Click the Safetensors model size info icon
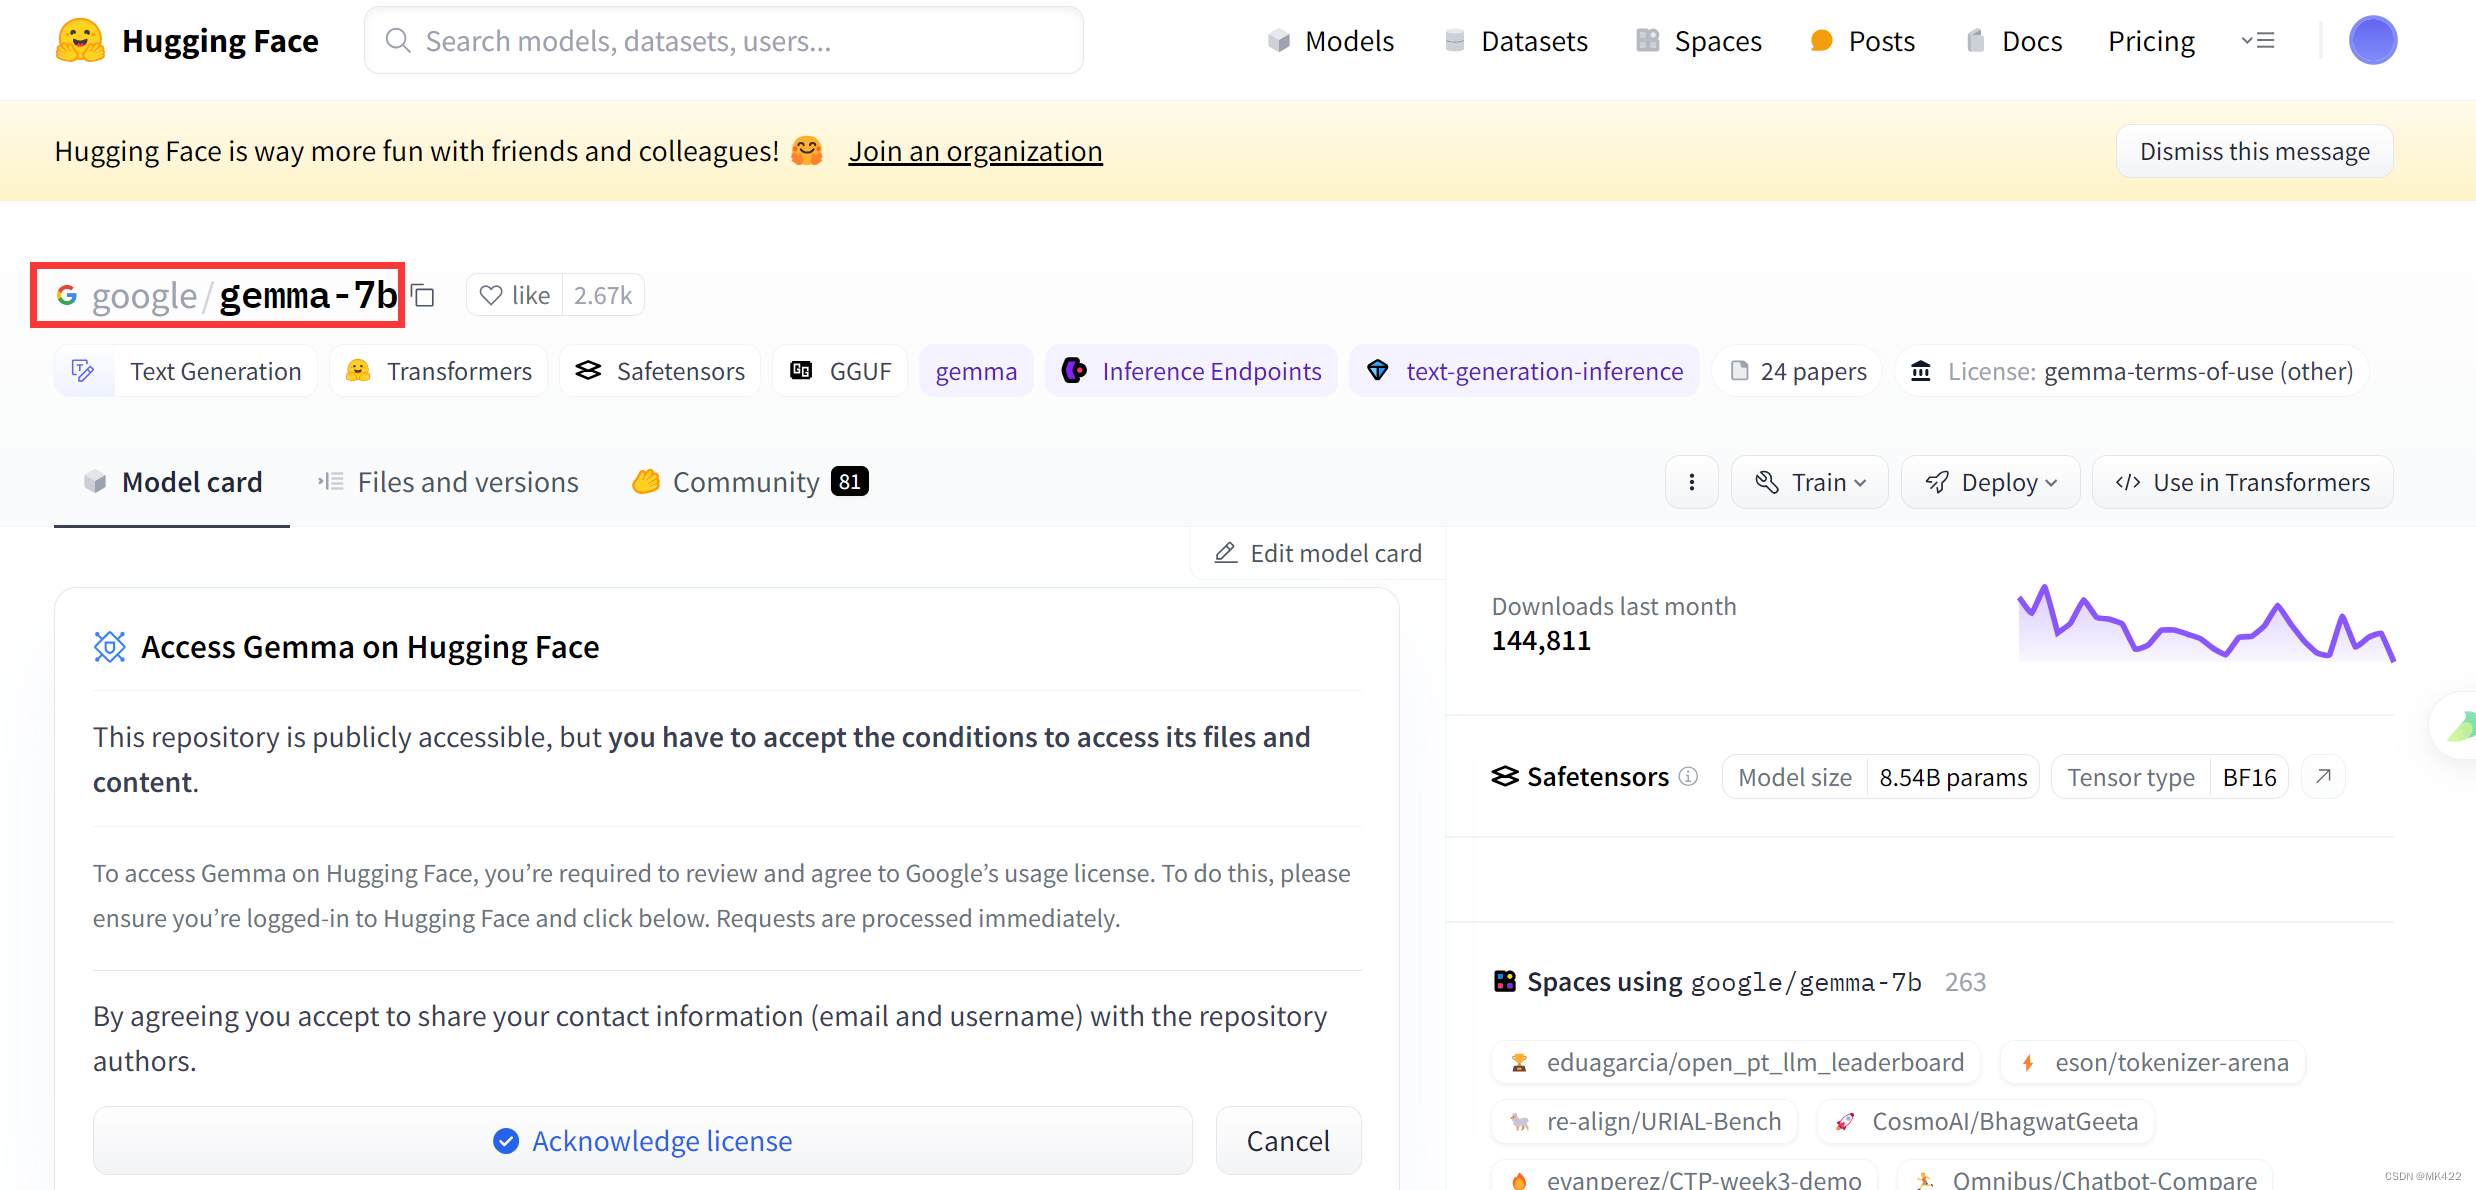2476x1190 pixels. tap(1686, 775)
